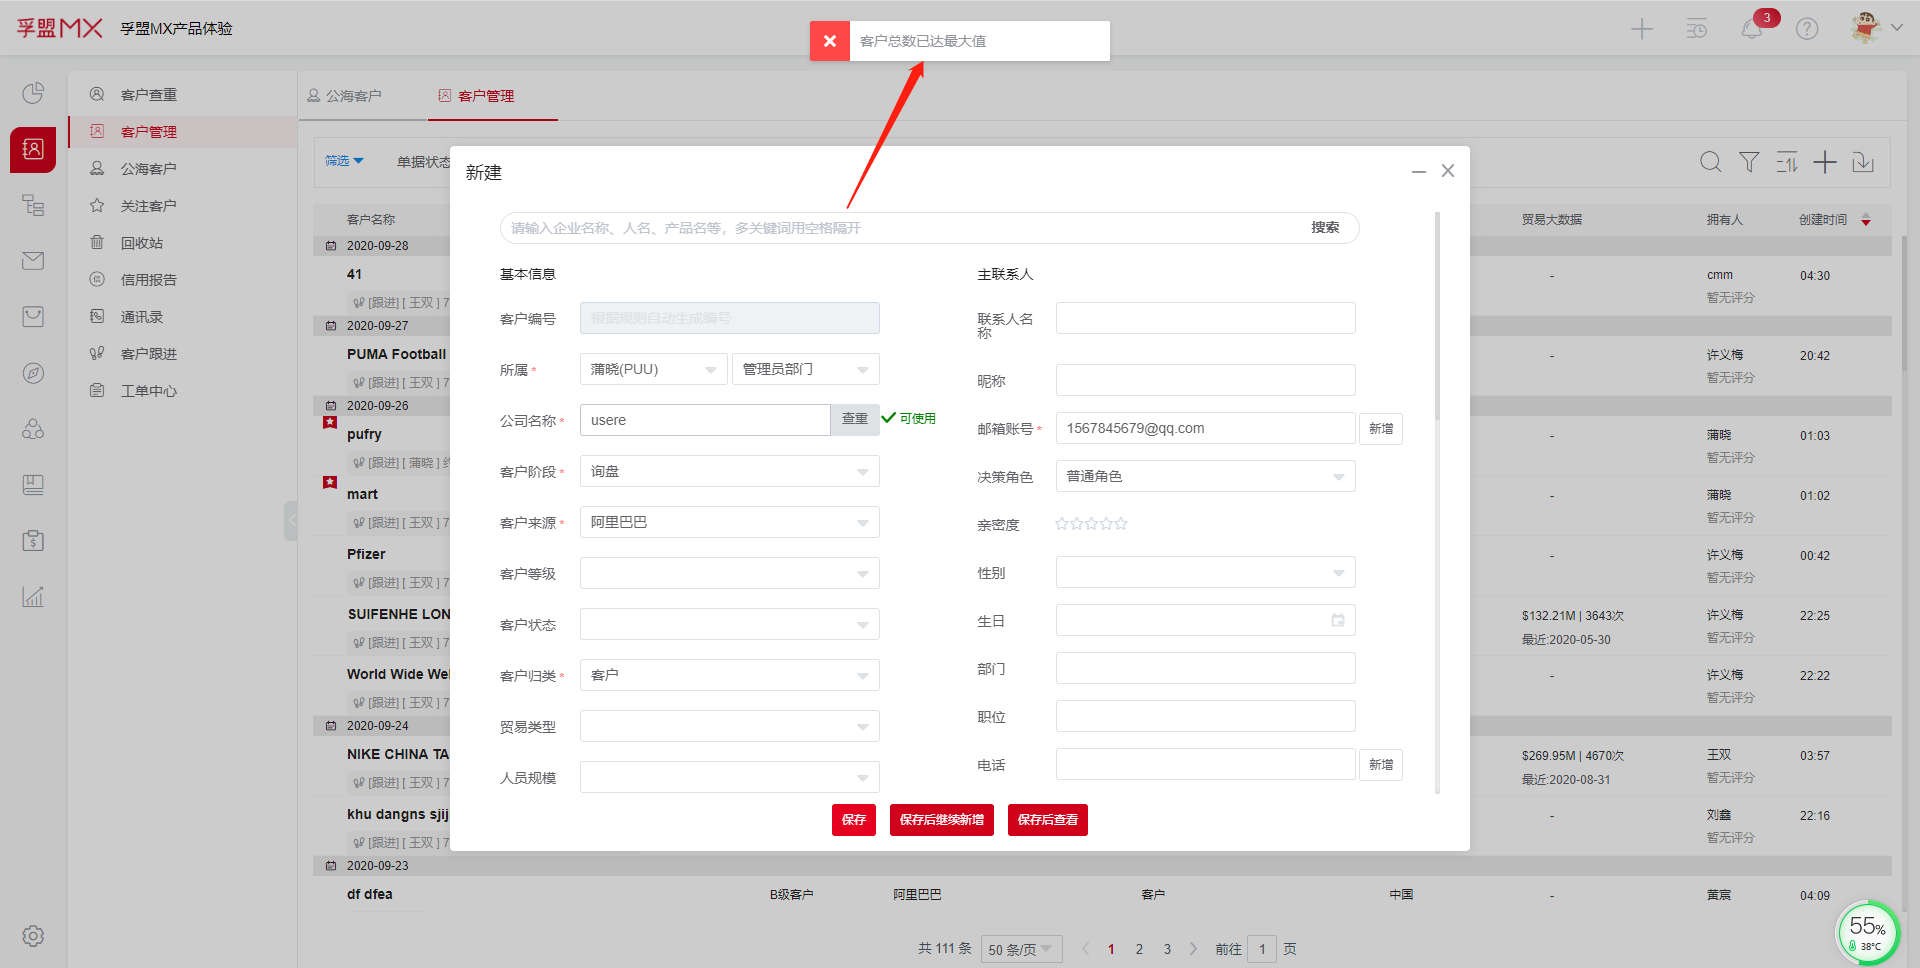Click the statistics chart sidebar icon

pyautogui.click(x=33, y=597)
